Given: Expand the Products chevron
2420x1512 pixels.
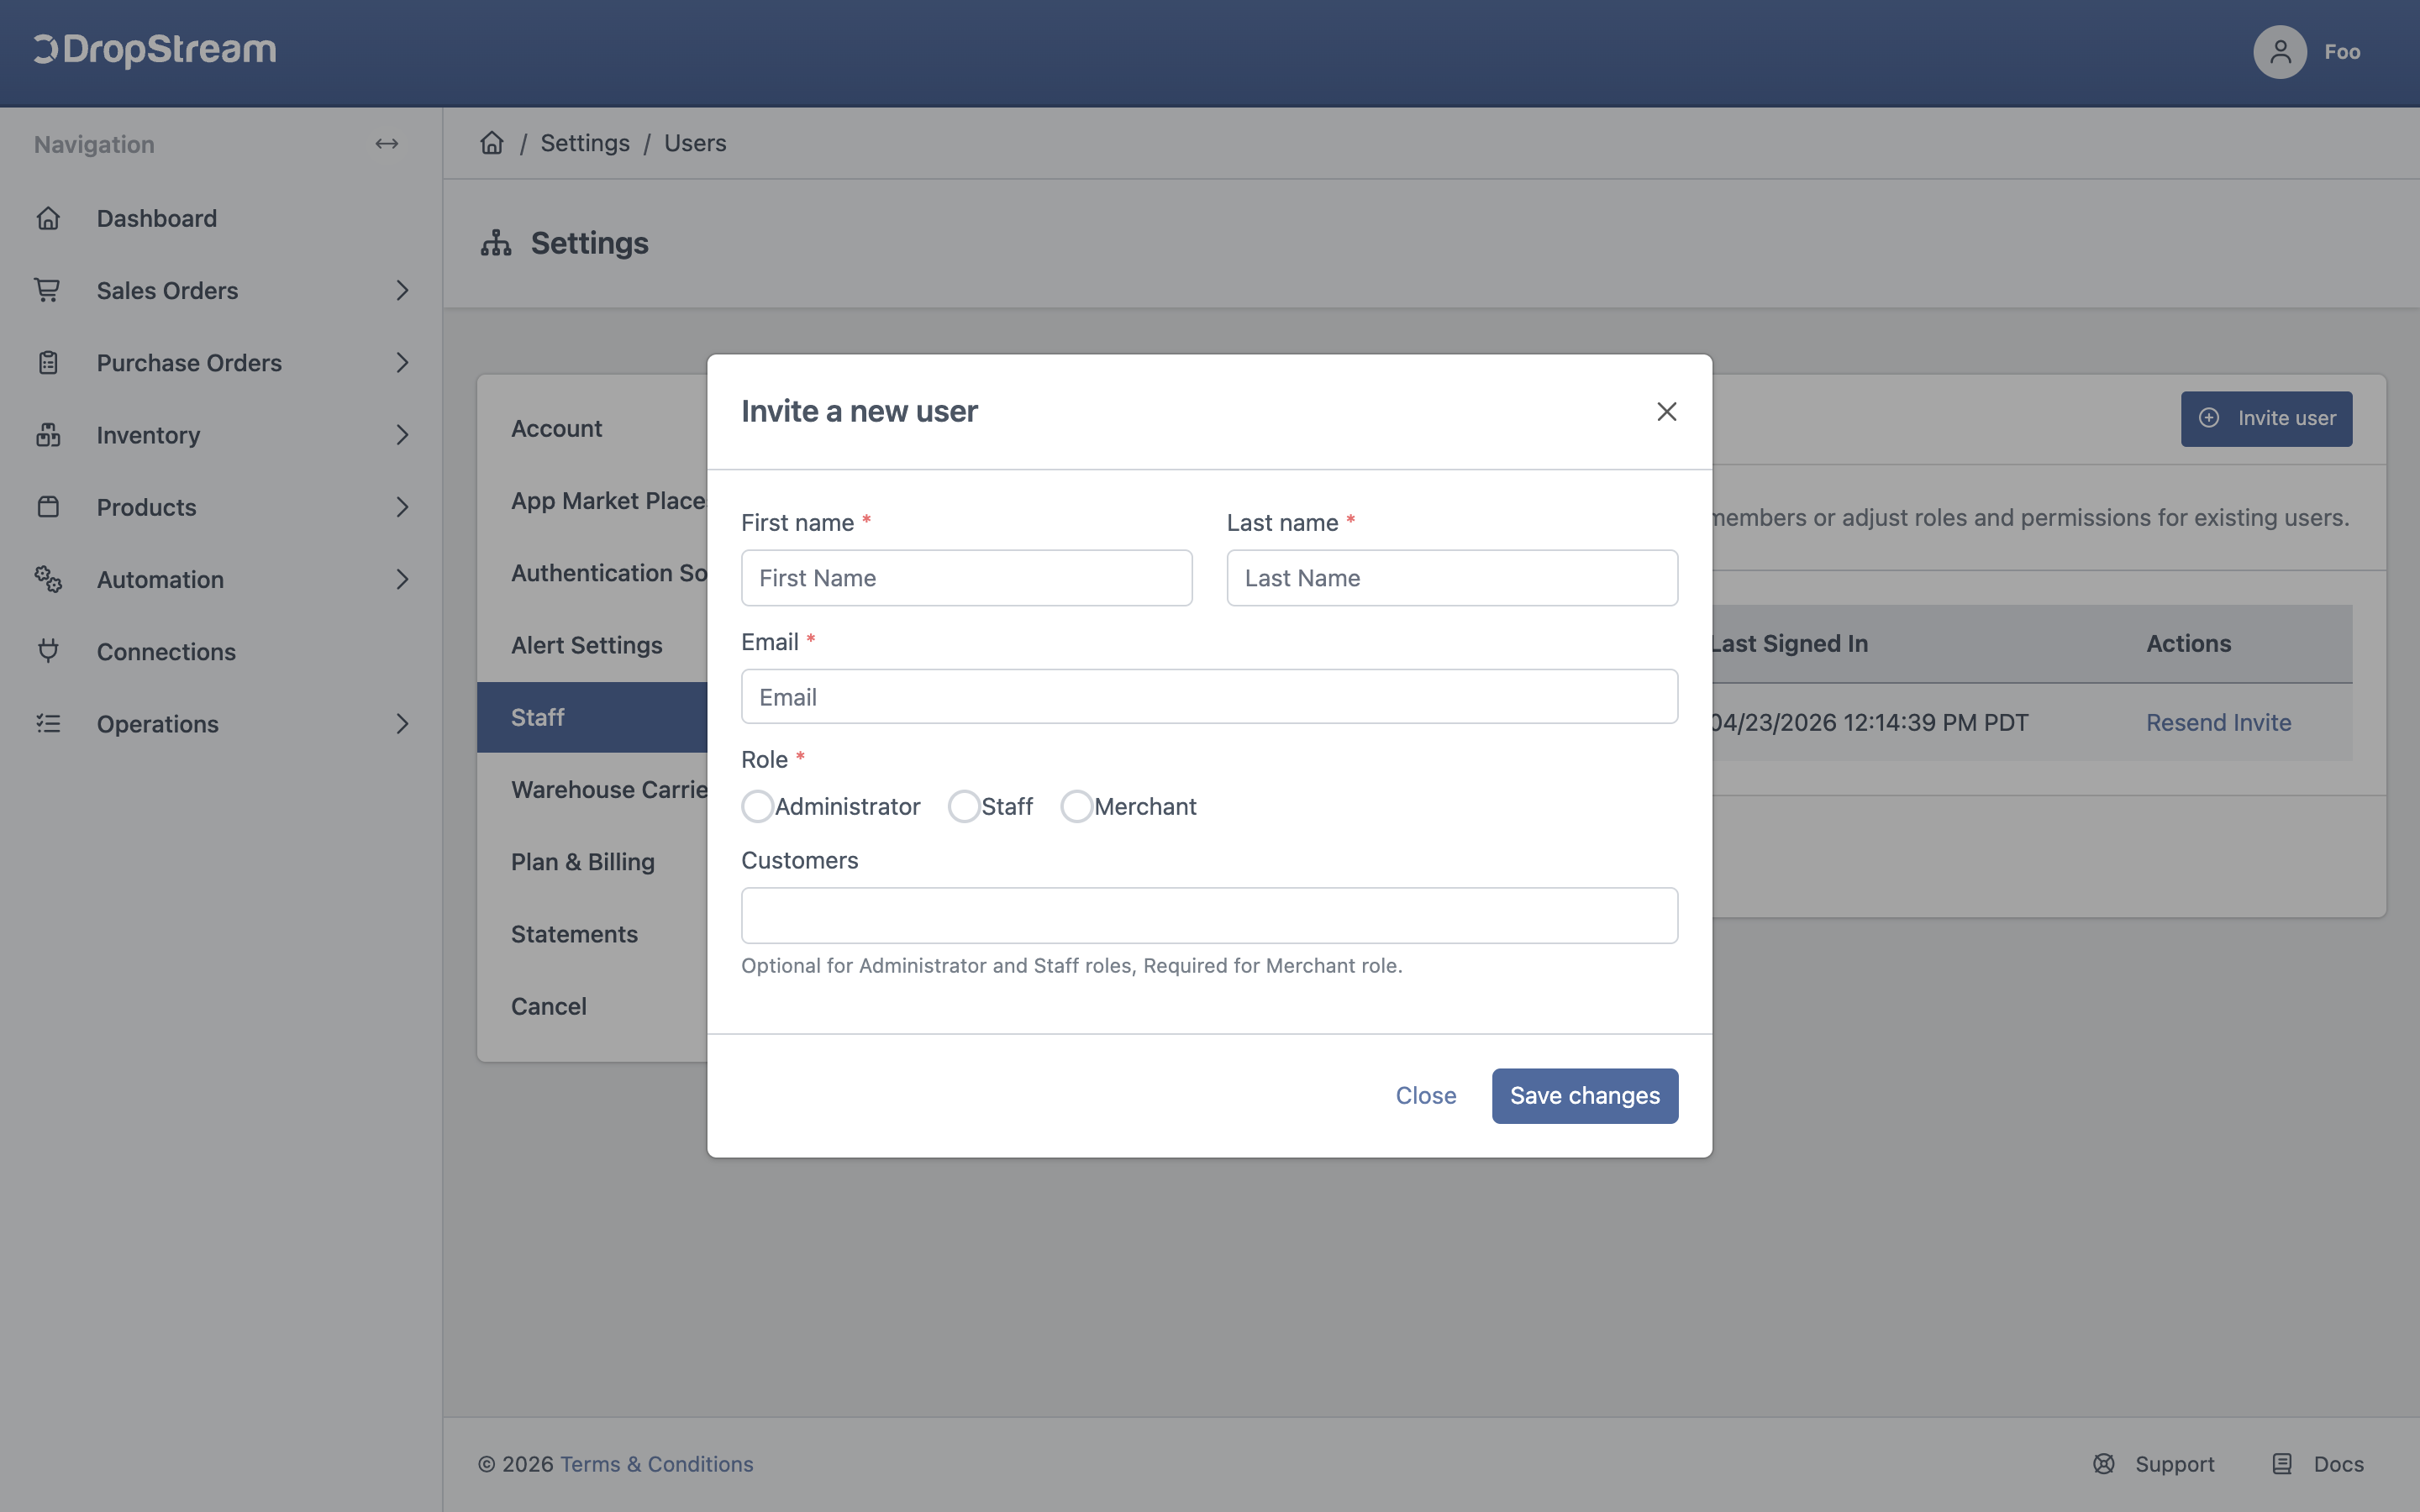Looking at the screenshot, I should pyautogui.click(x=402, y=507).
